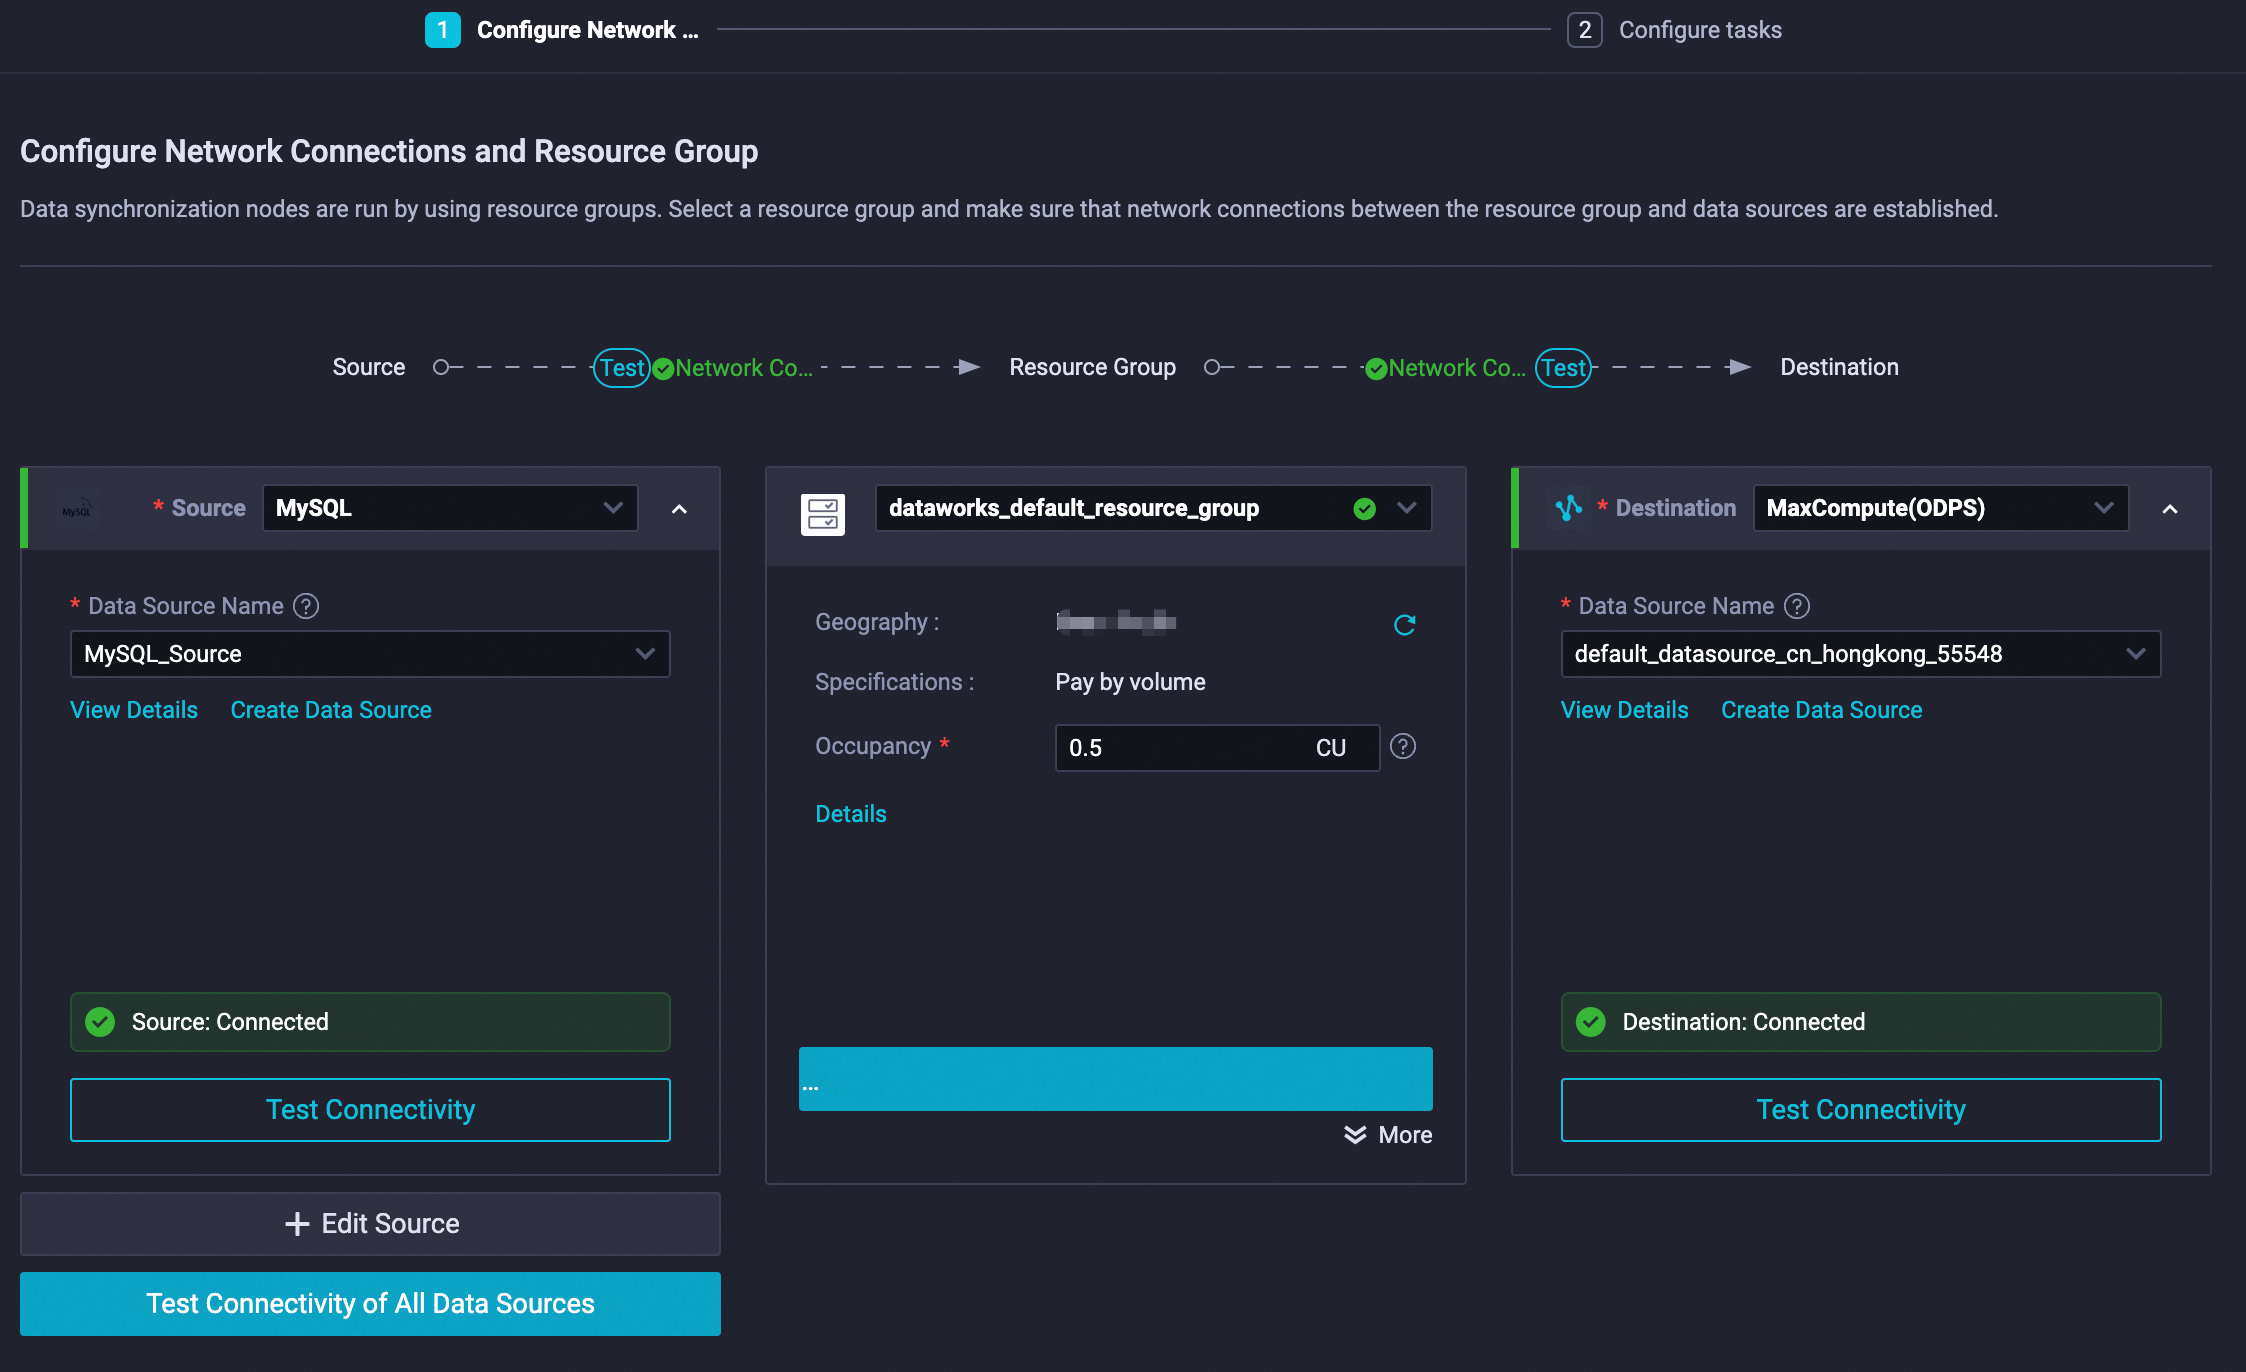Screen dimensions: 2246x1372
Task: Open default_datasource_cn_hongkong_55548 dropdown
Action: tap(1860, 654)
